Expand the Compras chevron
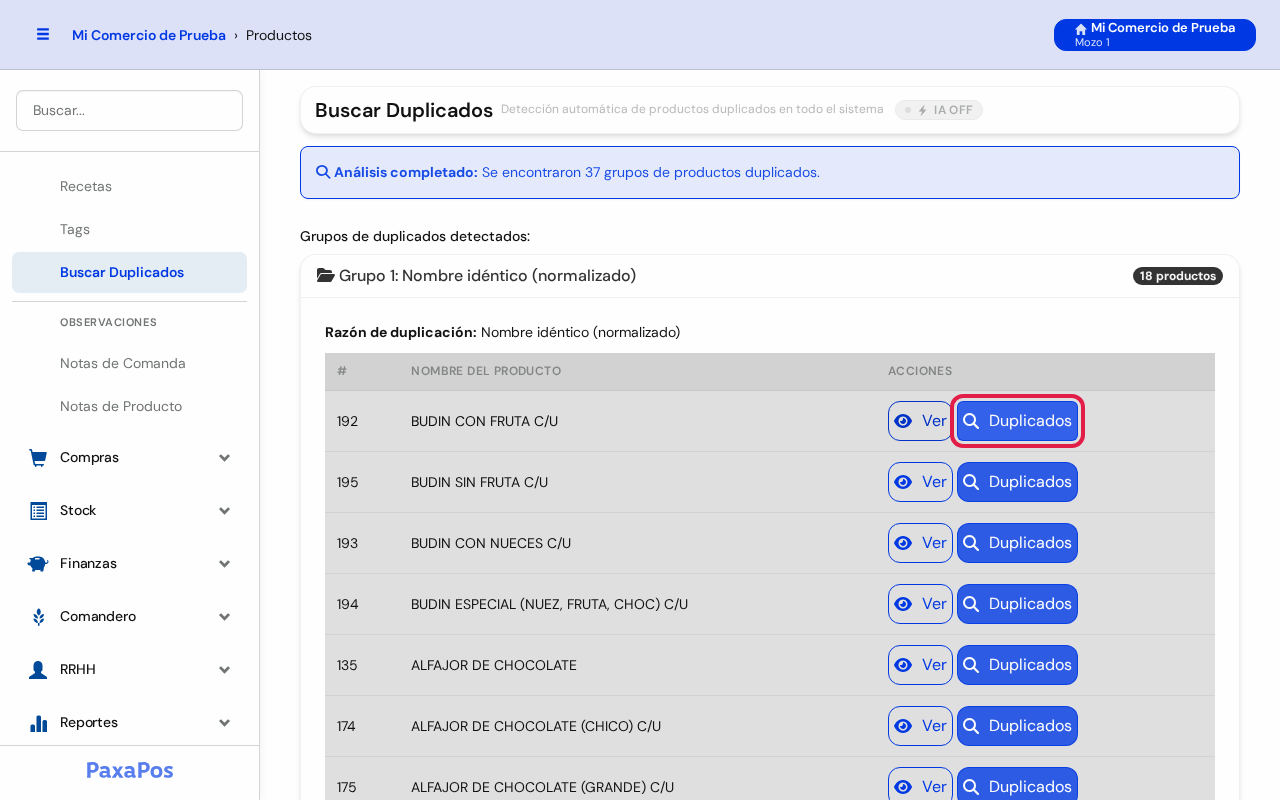 pos(224,458)
